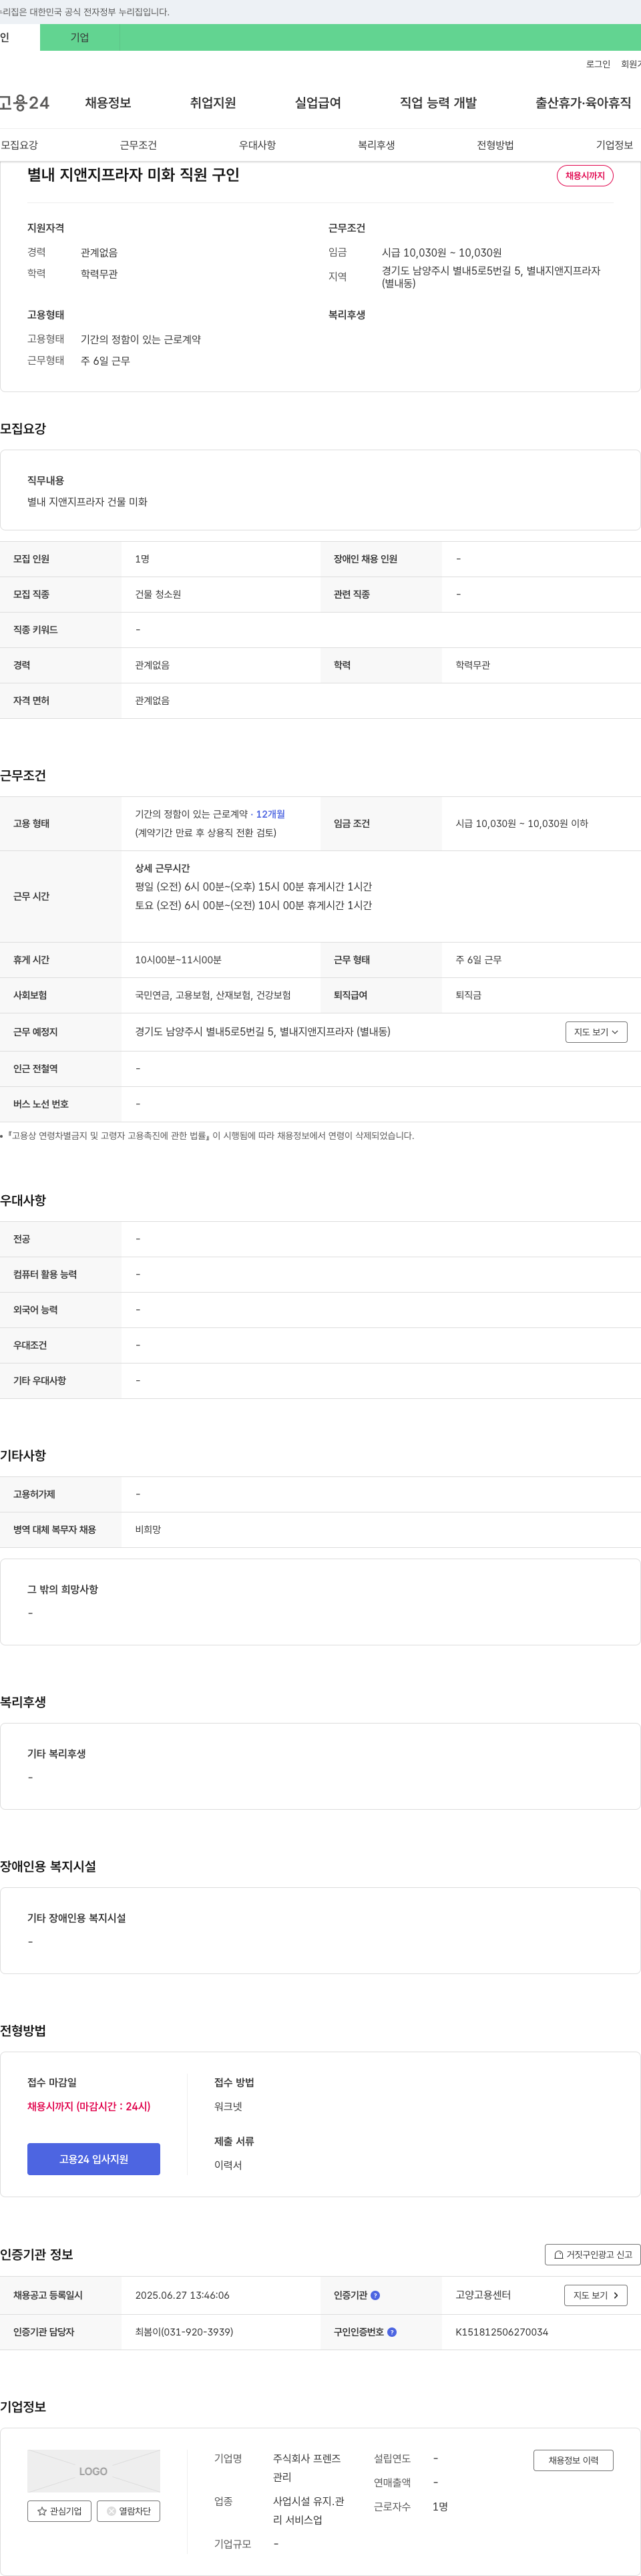Add to favorites with 관심기업 button

pyautogui.click(x=59, y=2511)
